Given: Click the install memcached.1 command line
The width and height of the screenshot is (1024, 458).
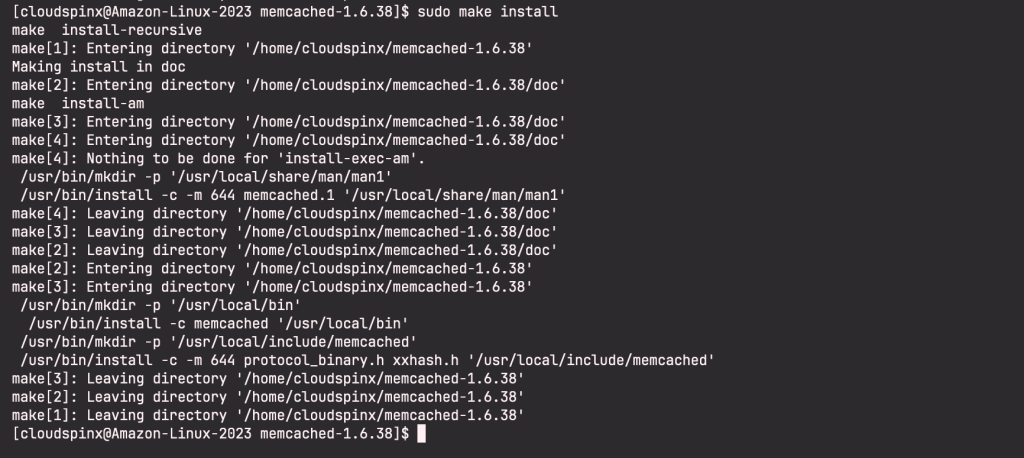Looking at the screenshot, I should pos(293,195).
